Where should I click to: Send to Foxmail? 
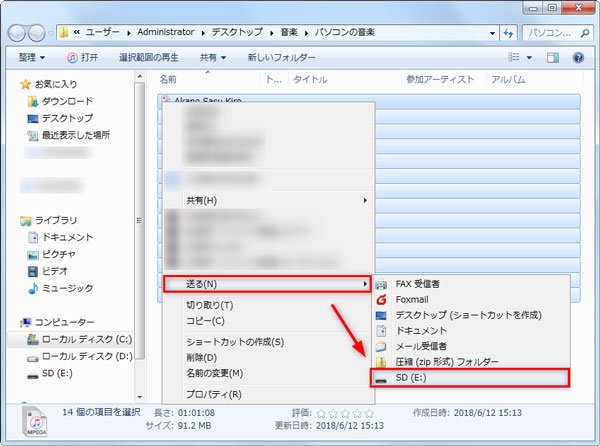point(471,300)
